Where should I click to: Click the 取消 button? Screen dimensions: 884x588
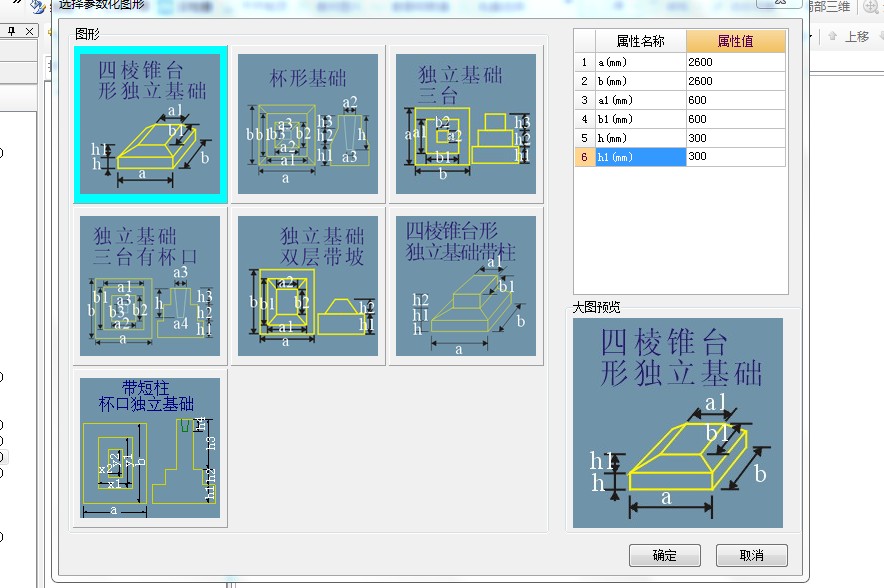[x=752, y=556]
